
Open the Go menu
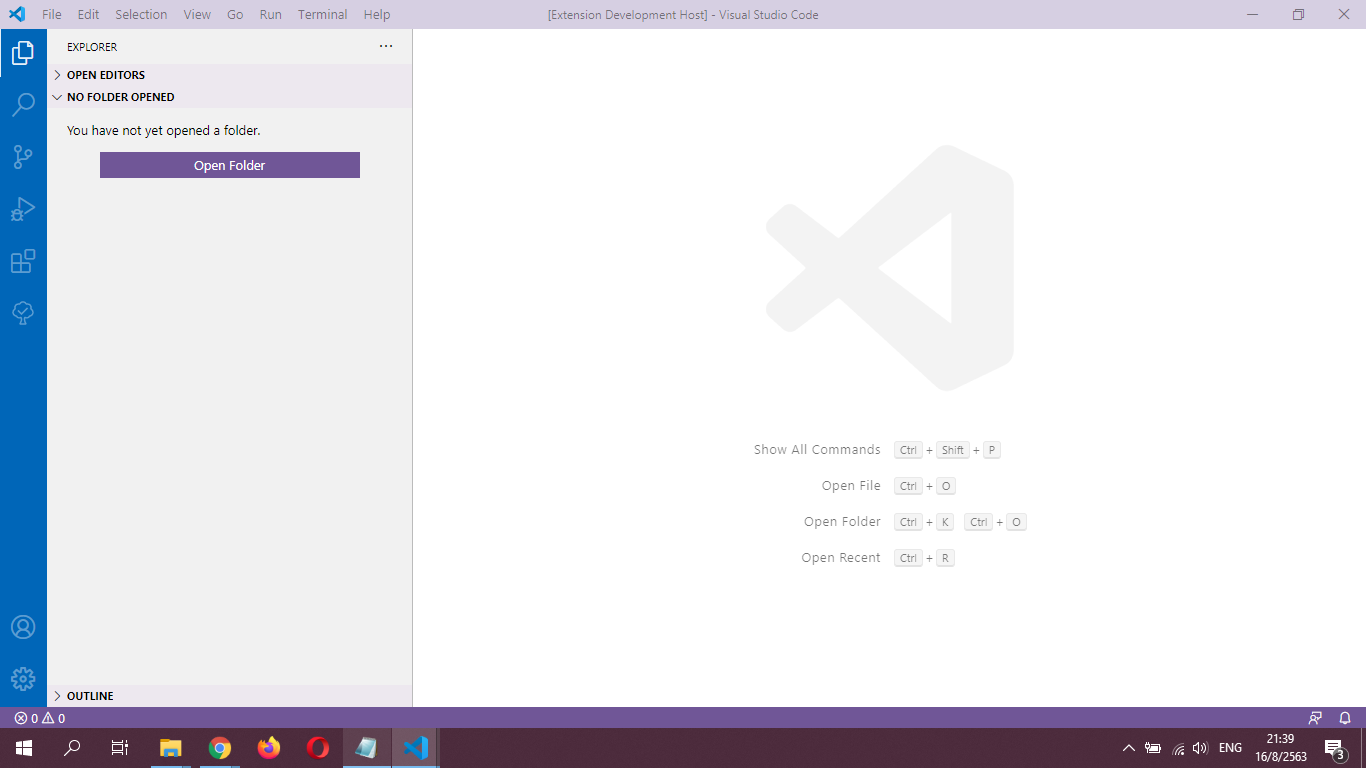[x=235, y=14]
